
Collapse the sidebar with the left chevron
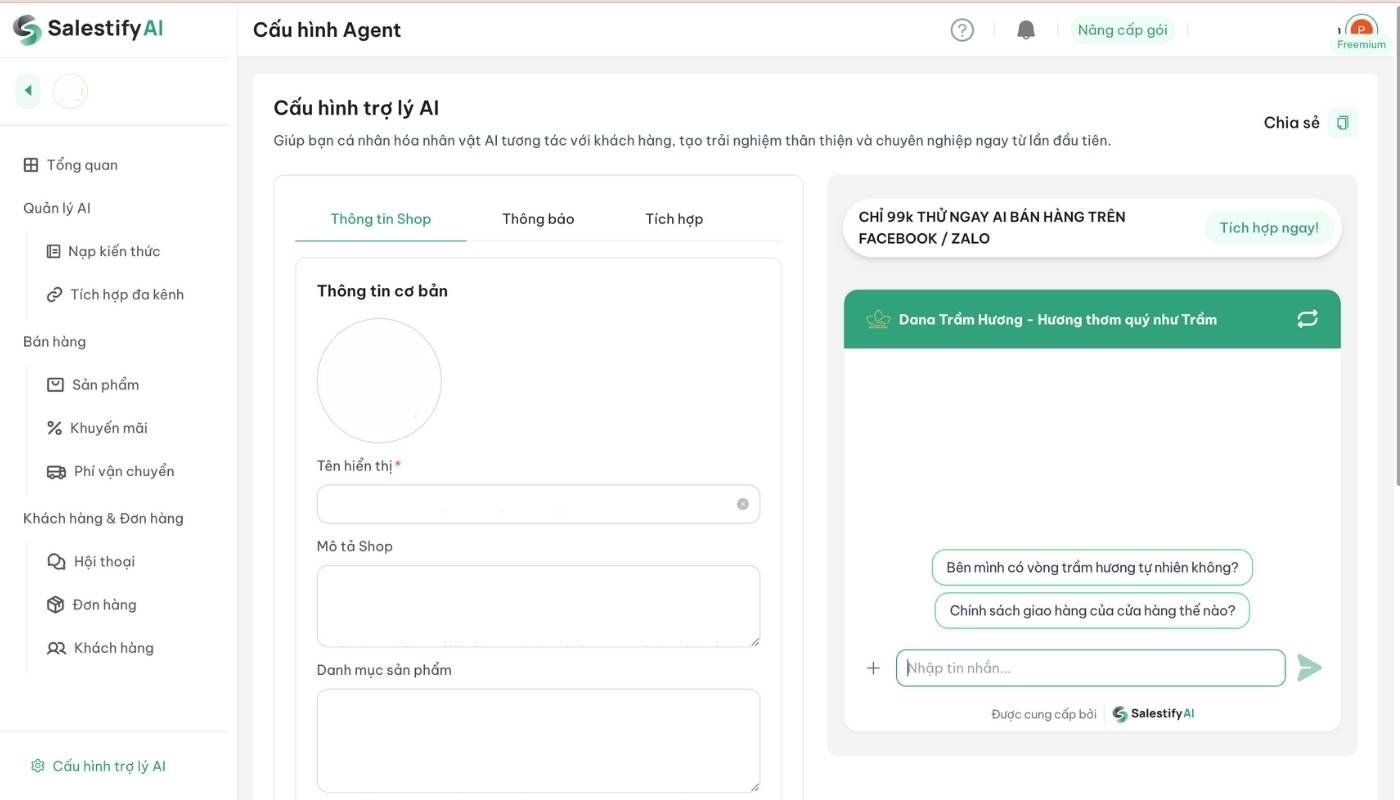[x=27, y=89]
